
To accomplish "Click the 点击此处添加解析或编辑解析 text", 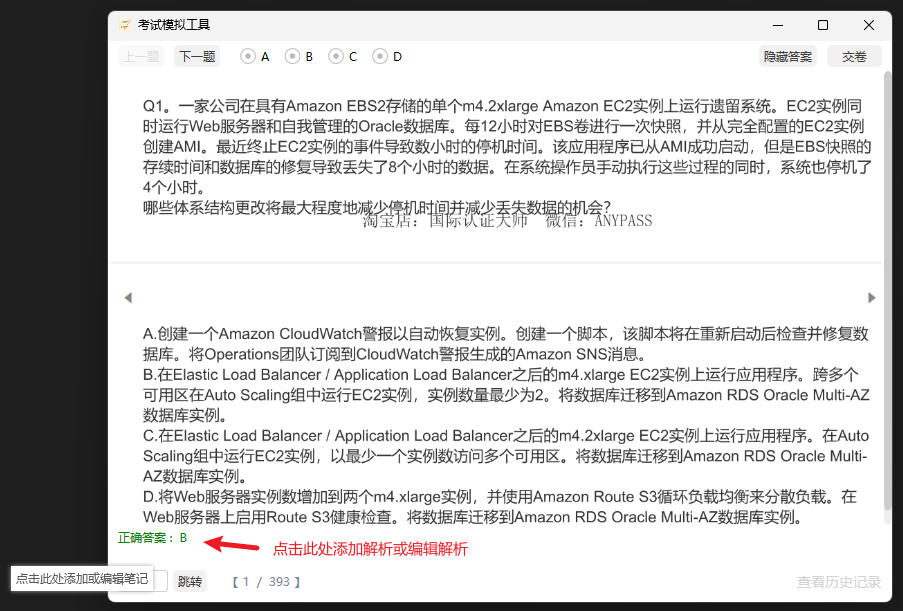I will [370, 549].
